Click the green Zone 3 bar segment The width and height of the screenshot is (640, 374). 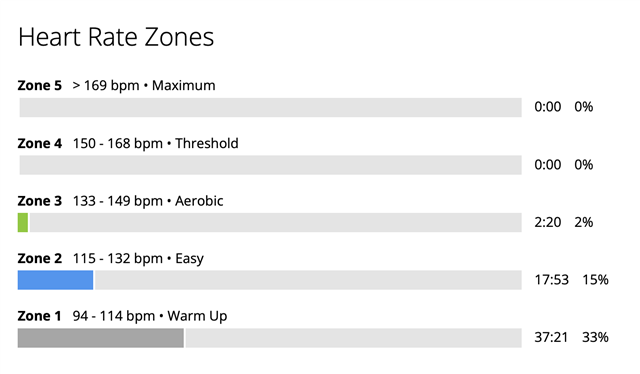(23, 223)
